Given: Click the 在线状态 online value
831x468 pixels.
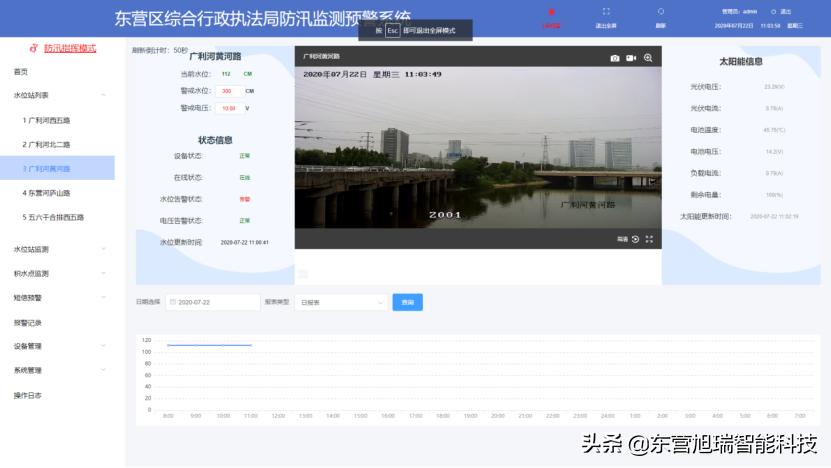Looking at the screenshot, I should point(244,178).
